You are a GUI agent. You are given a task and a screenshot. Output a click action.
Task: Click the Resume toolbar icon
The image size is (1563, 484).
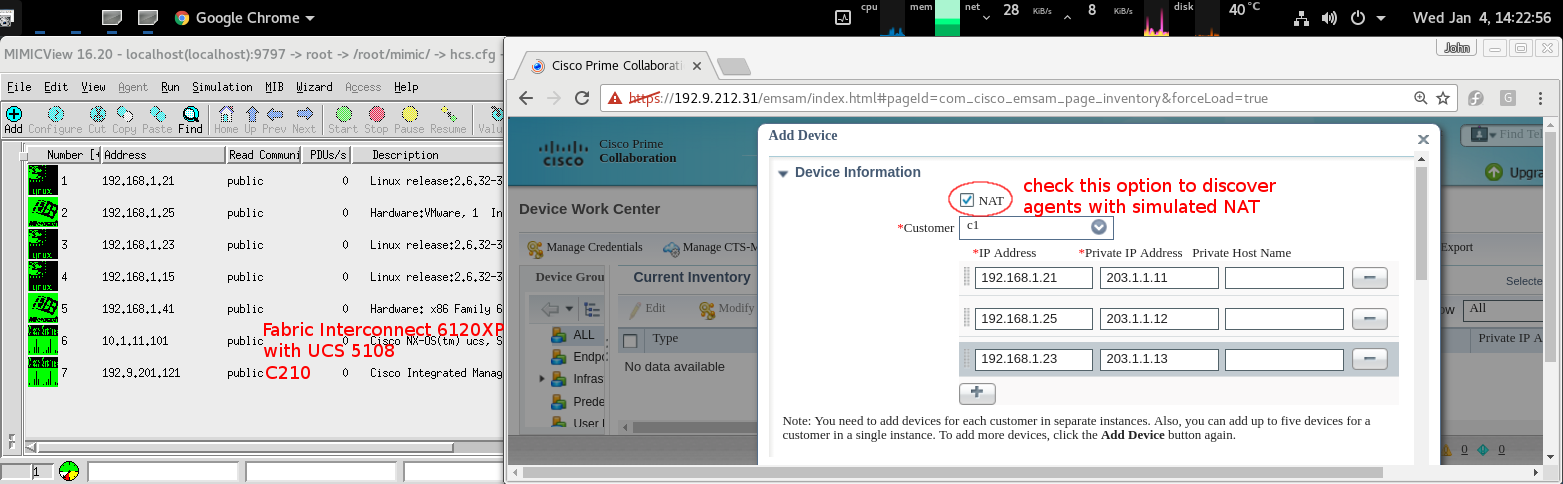pyautogui.click(x=448, y=120)
